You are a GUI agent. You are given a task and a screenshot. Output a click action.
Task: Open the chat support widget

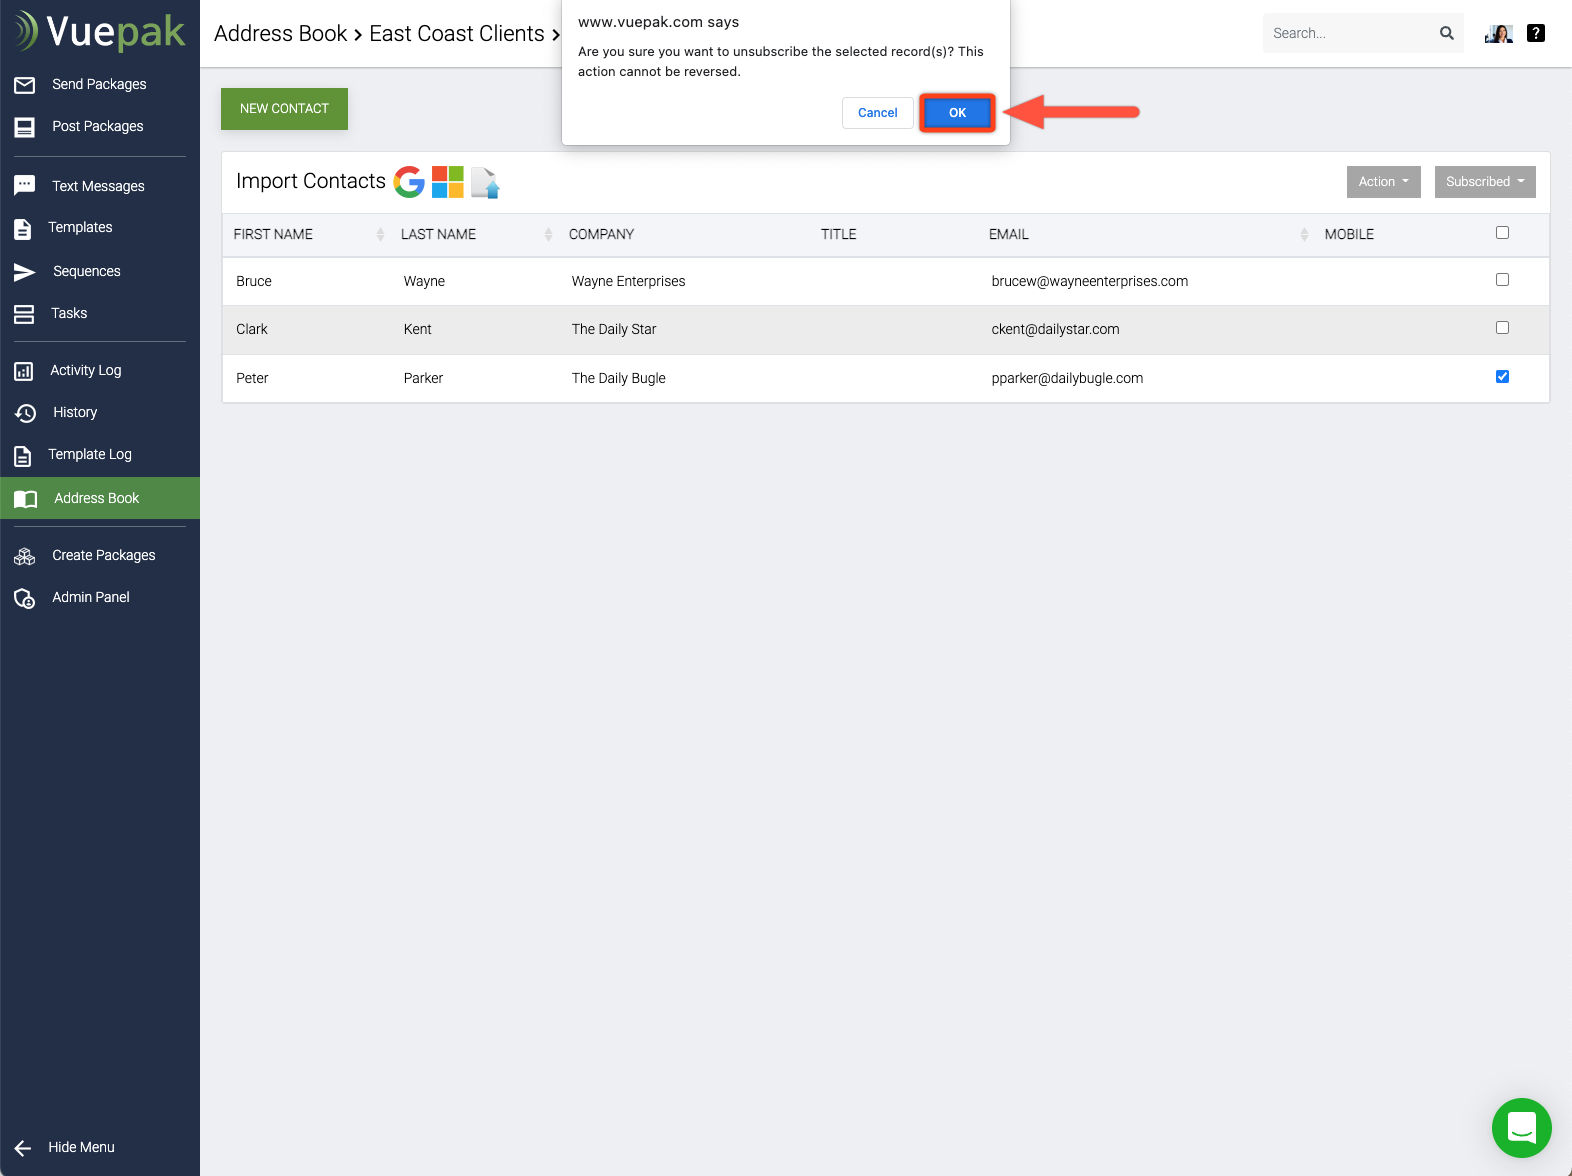click(x=1521, y=1128)
